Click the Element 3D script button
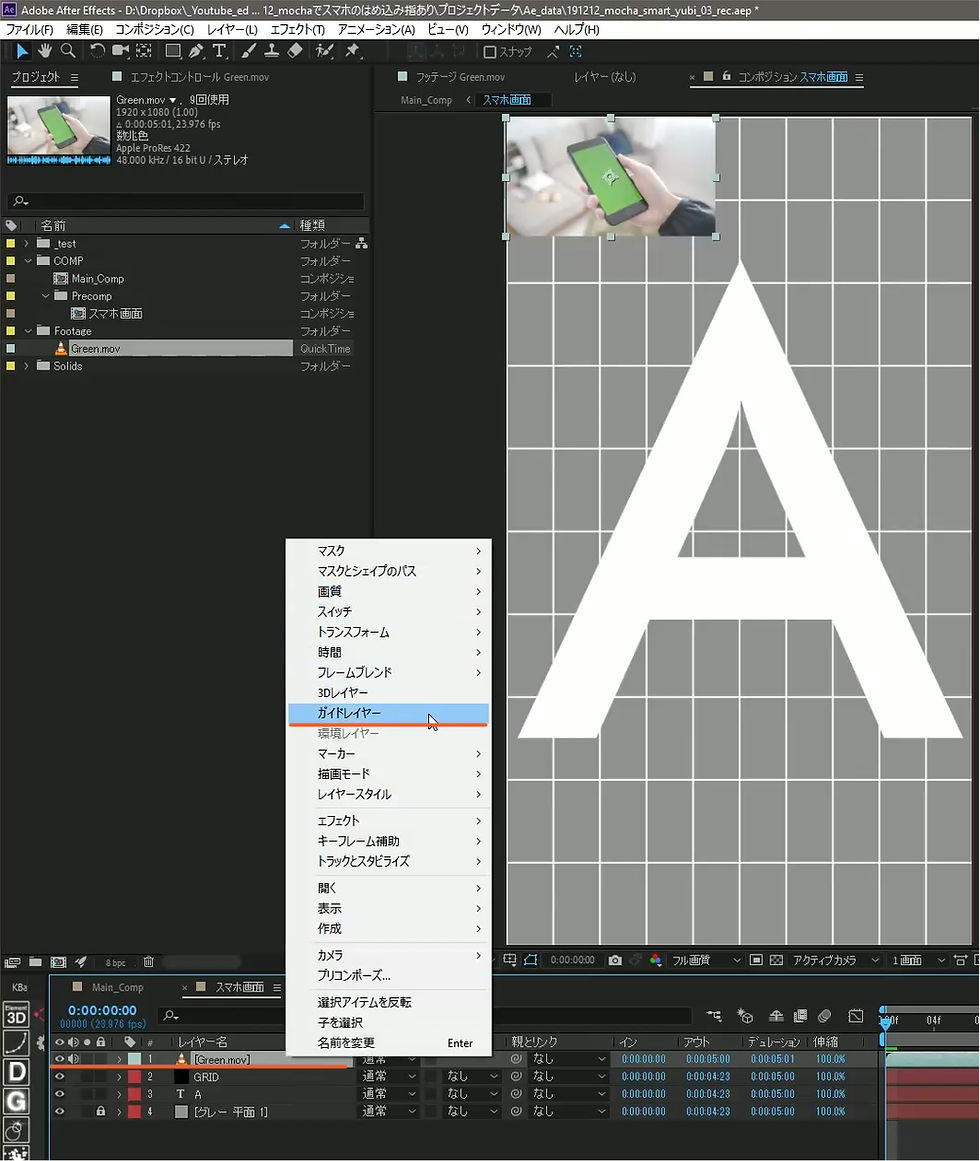 16,1014
